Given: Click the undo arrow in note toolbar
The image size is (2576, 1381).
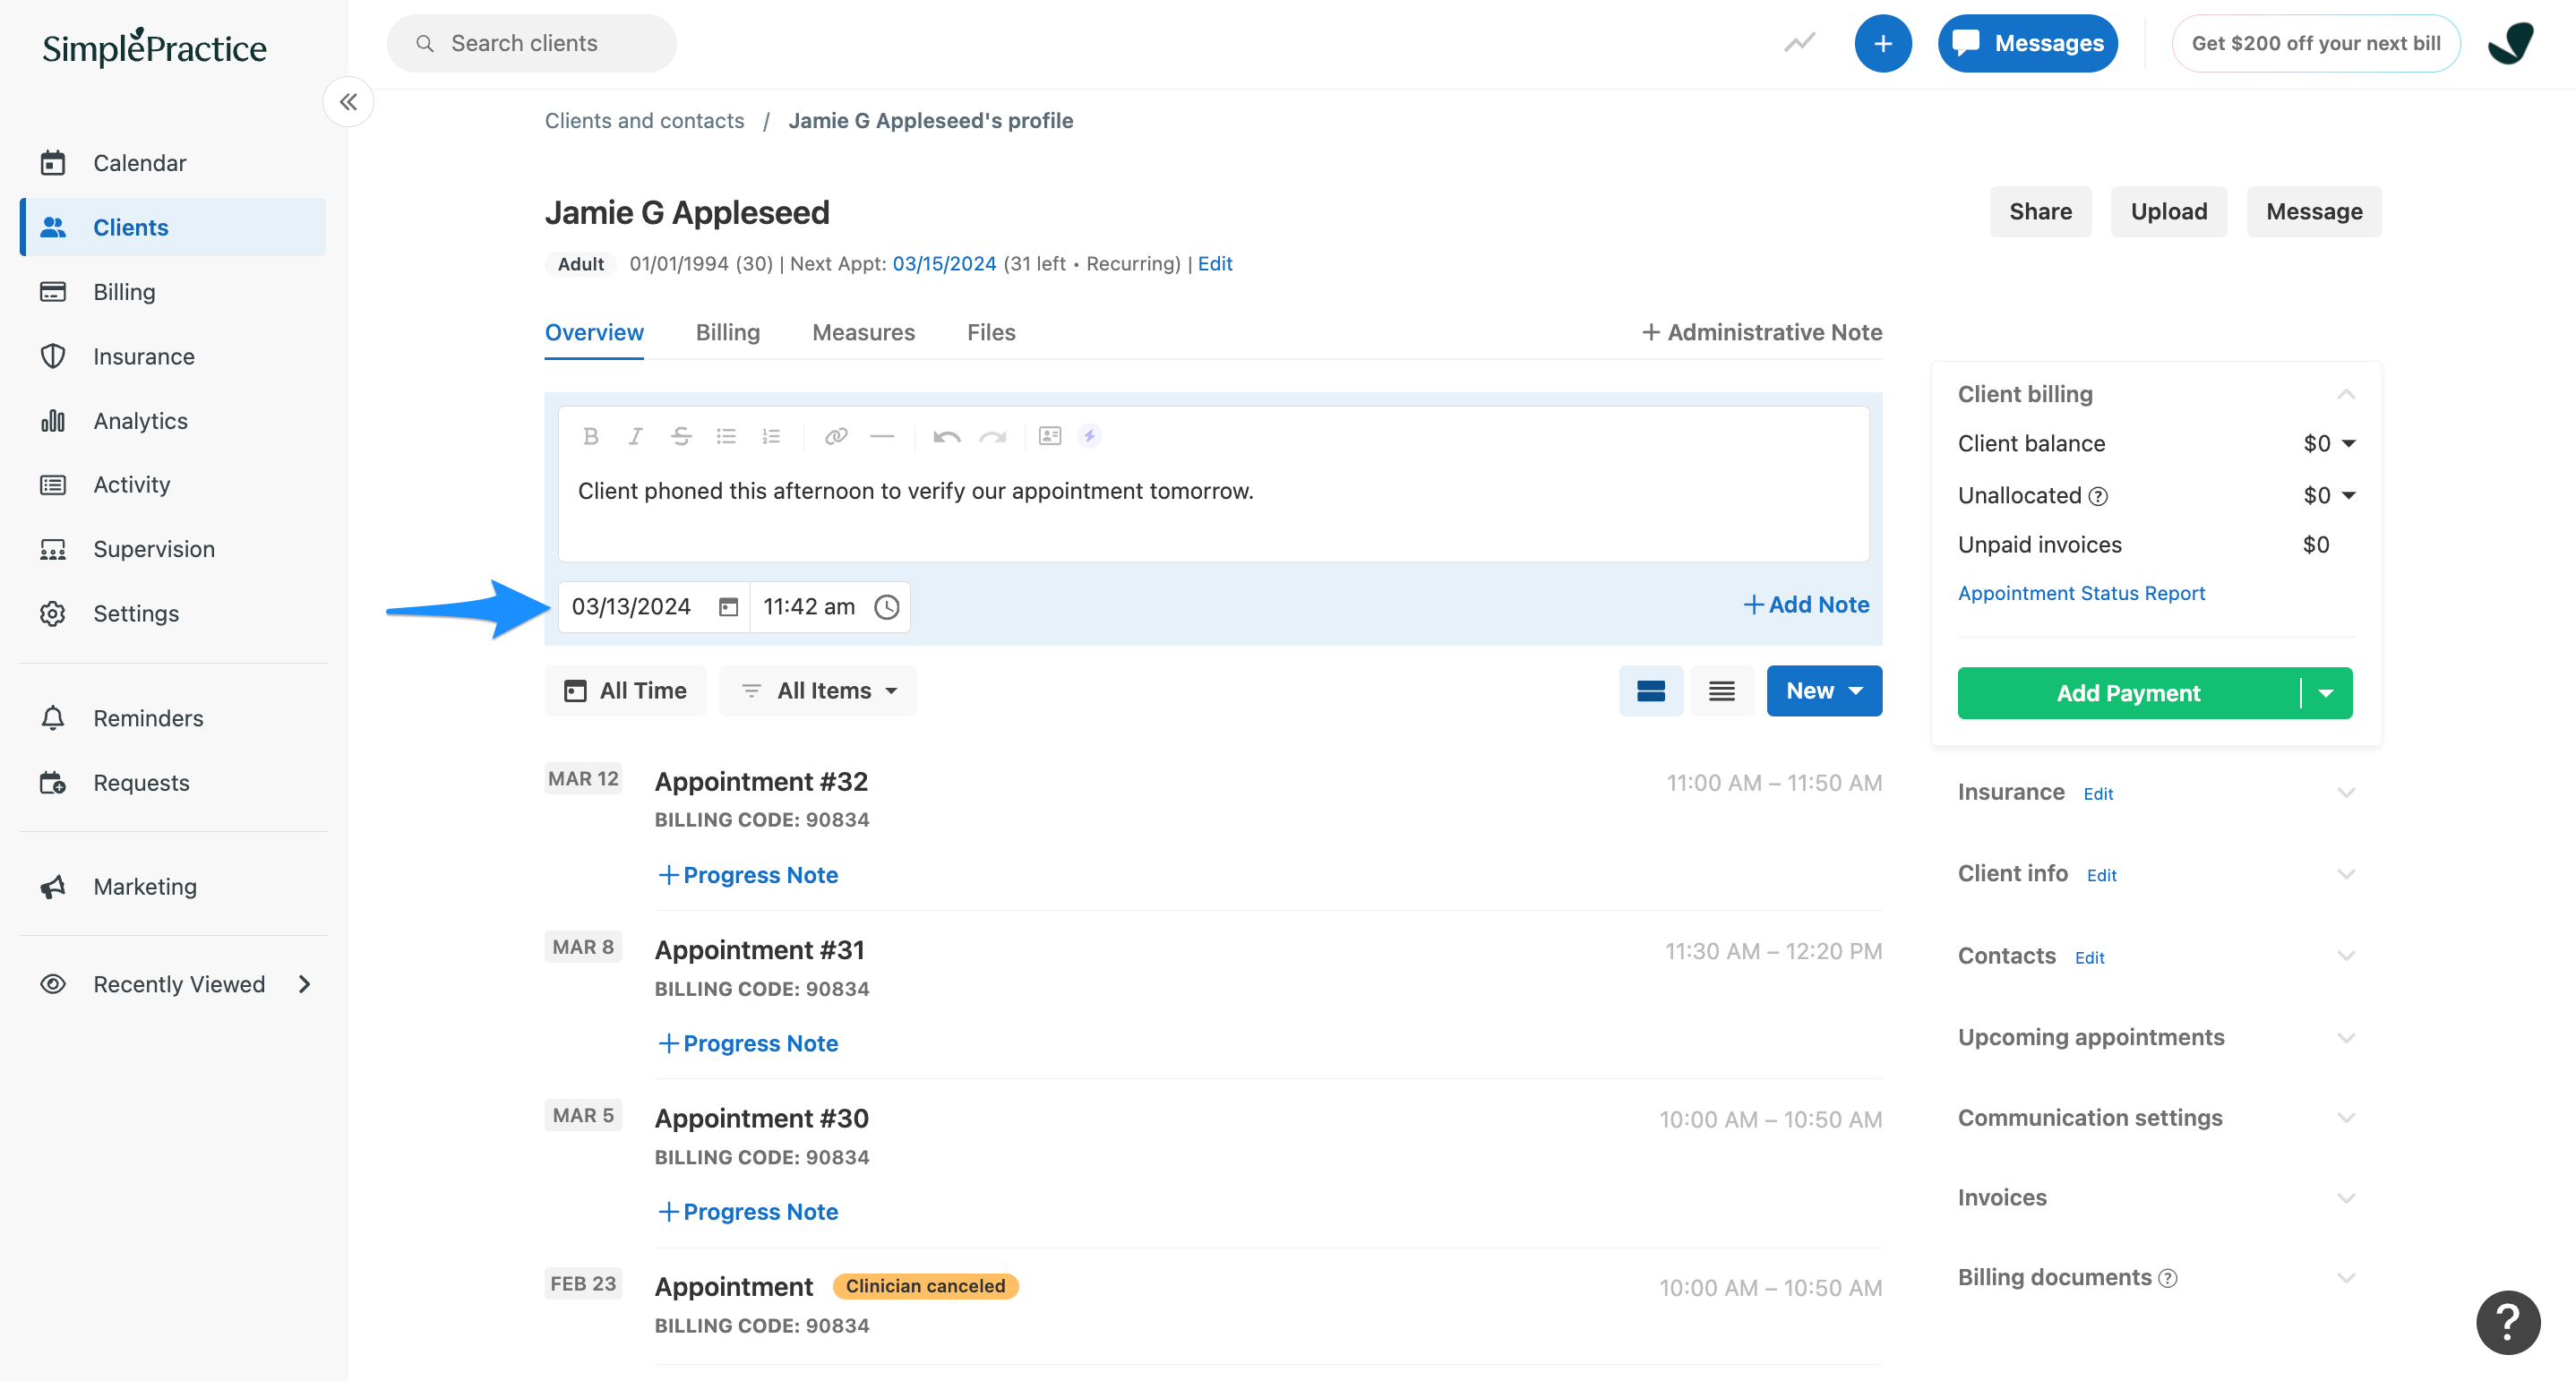Looking at the screenshot, I should (x=946, y=436).
